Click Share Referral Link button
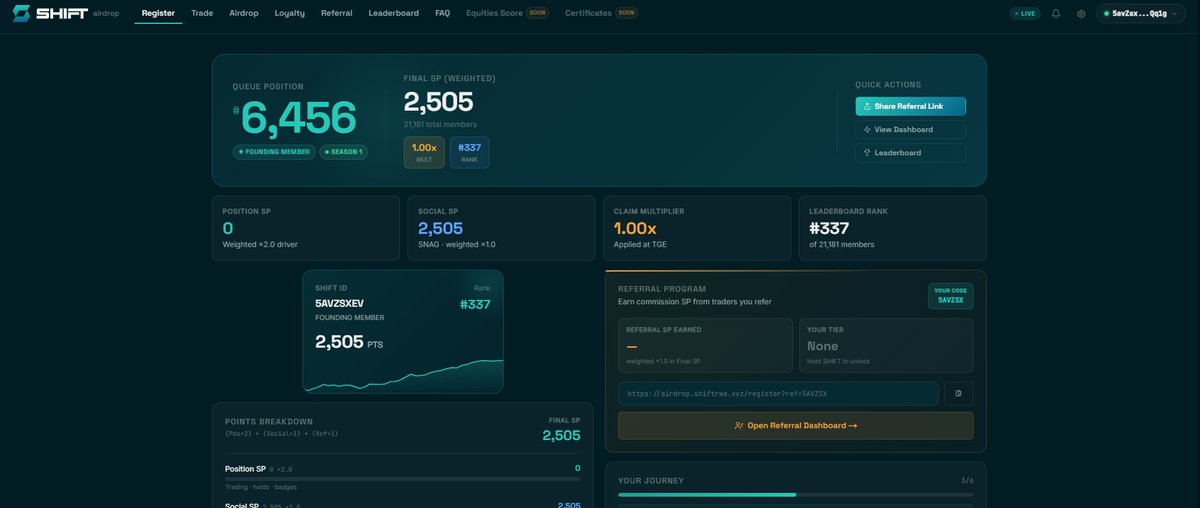Image resolution: width=1200 pixels, height=508 pixels. click(x=910, y=106)
